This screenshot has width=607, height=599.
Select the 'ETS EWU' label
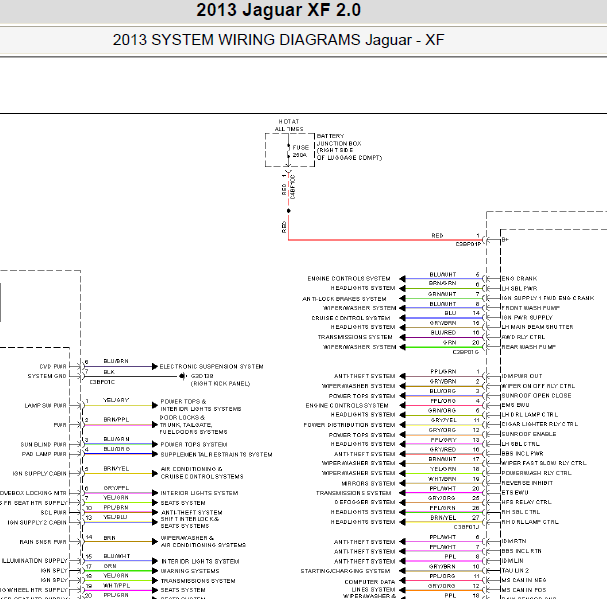click(515, 493)
